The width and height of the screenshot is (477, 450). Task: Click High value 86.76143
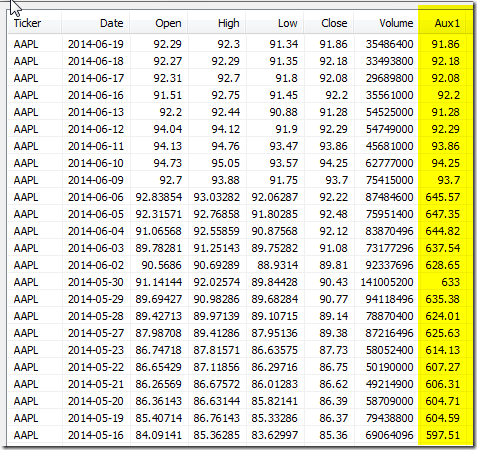[217, 418]
